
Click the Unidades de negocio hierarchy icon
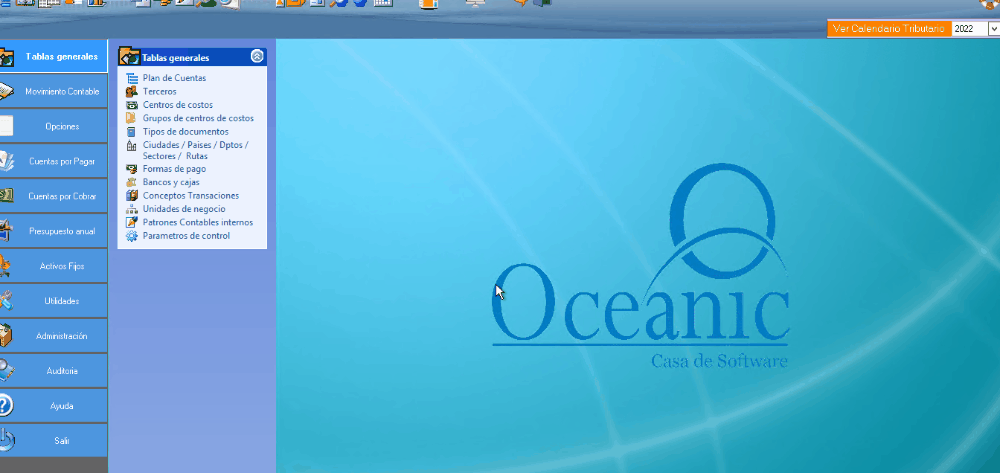click(132, 209)
